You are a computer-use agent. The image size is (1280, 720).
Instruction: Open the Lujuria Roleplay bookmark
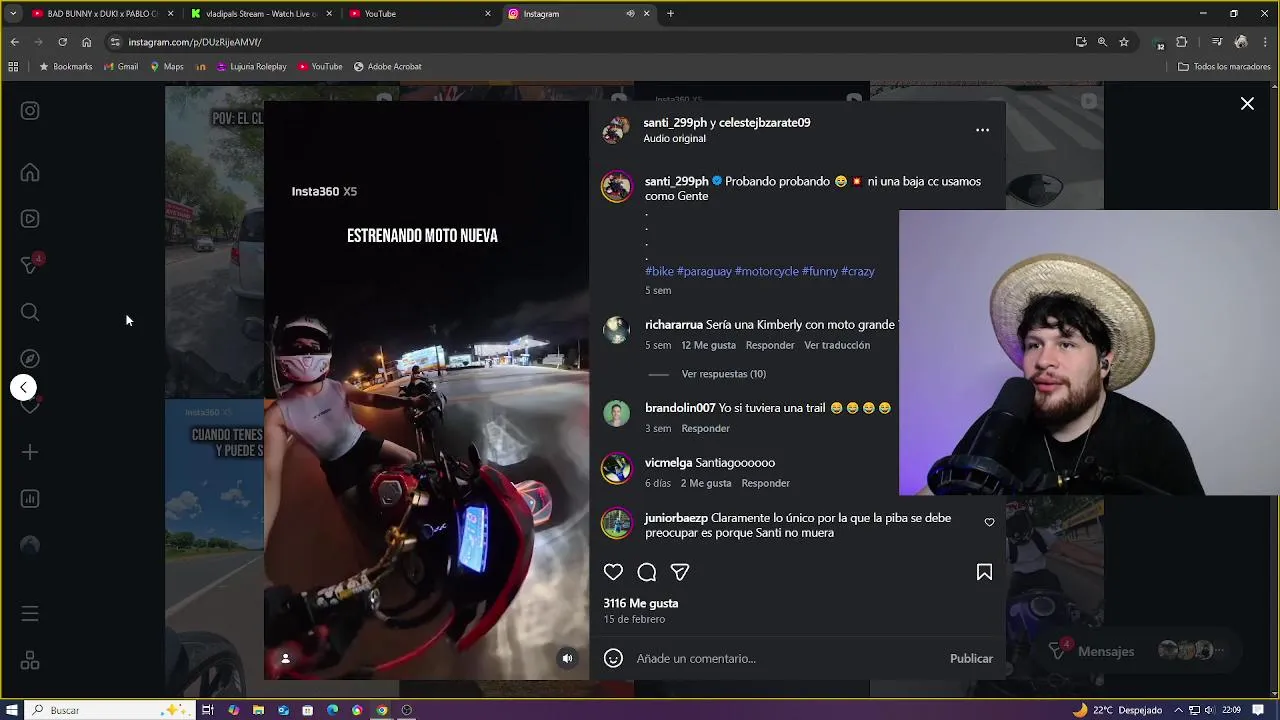(x=251, y=67)
